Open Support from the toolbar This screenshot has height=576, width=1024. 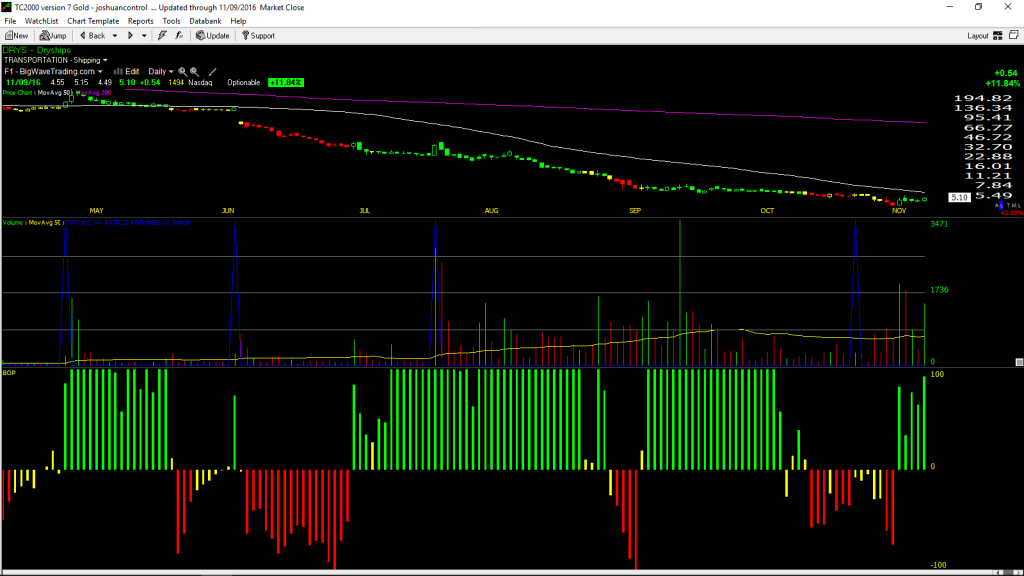point(259,36)
